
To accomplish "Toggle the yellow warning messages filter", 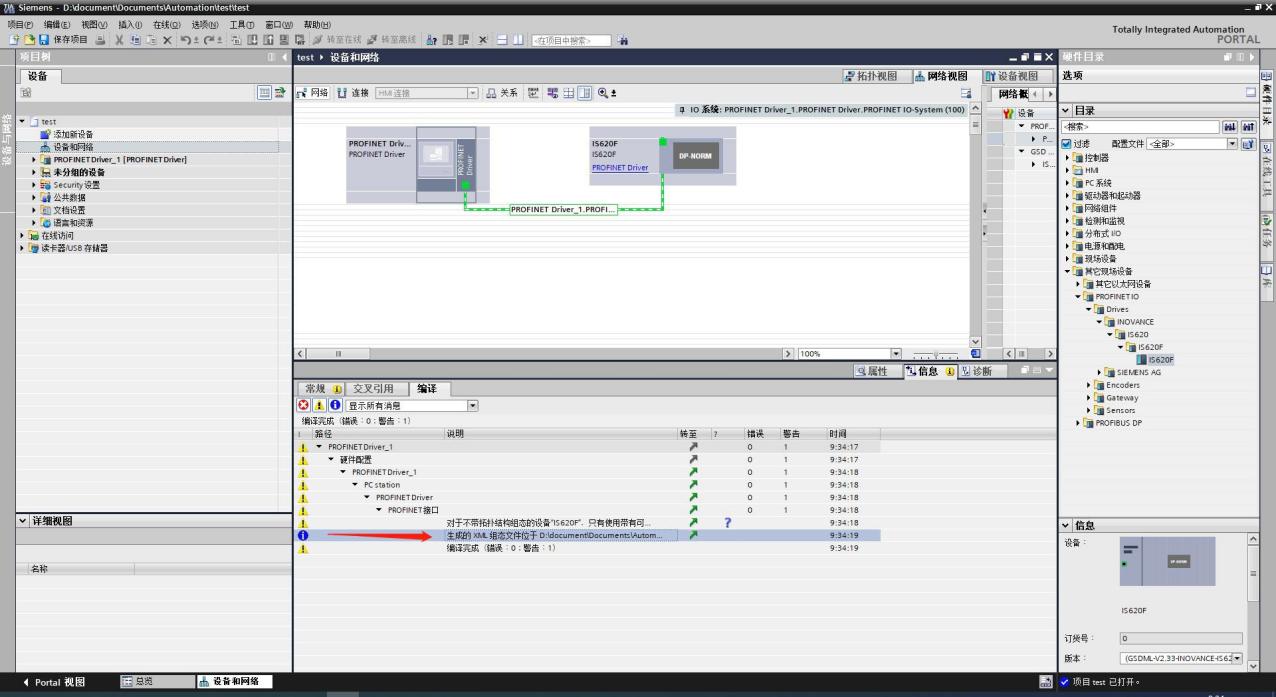I will click(x=319, y=406).
